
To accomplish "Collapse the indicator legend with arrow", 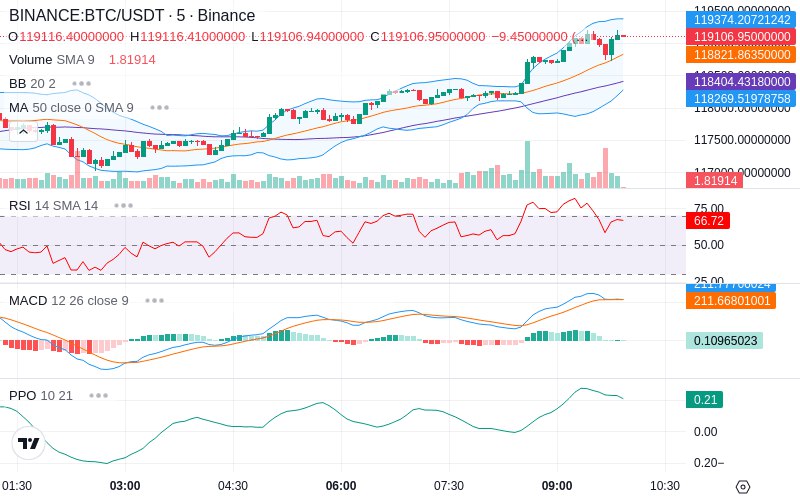I will click(23, 132).
